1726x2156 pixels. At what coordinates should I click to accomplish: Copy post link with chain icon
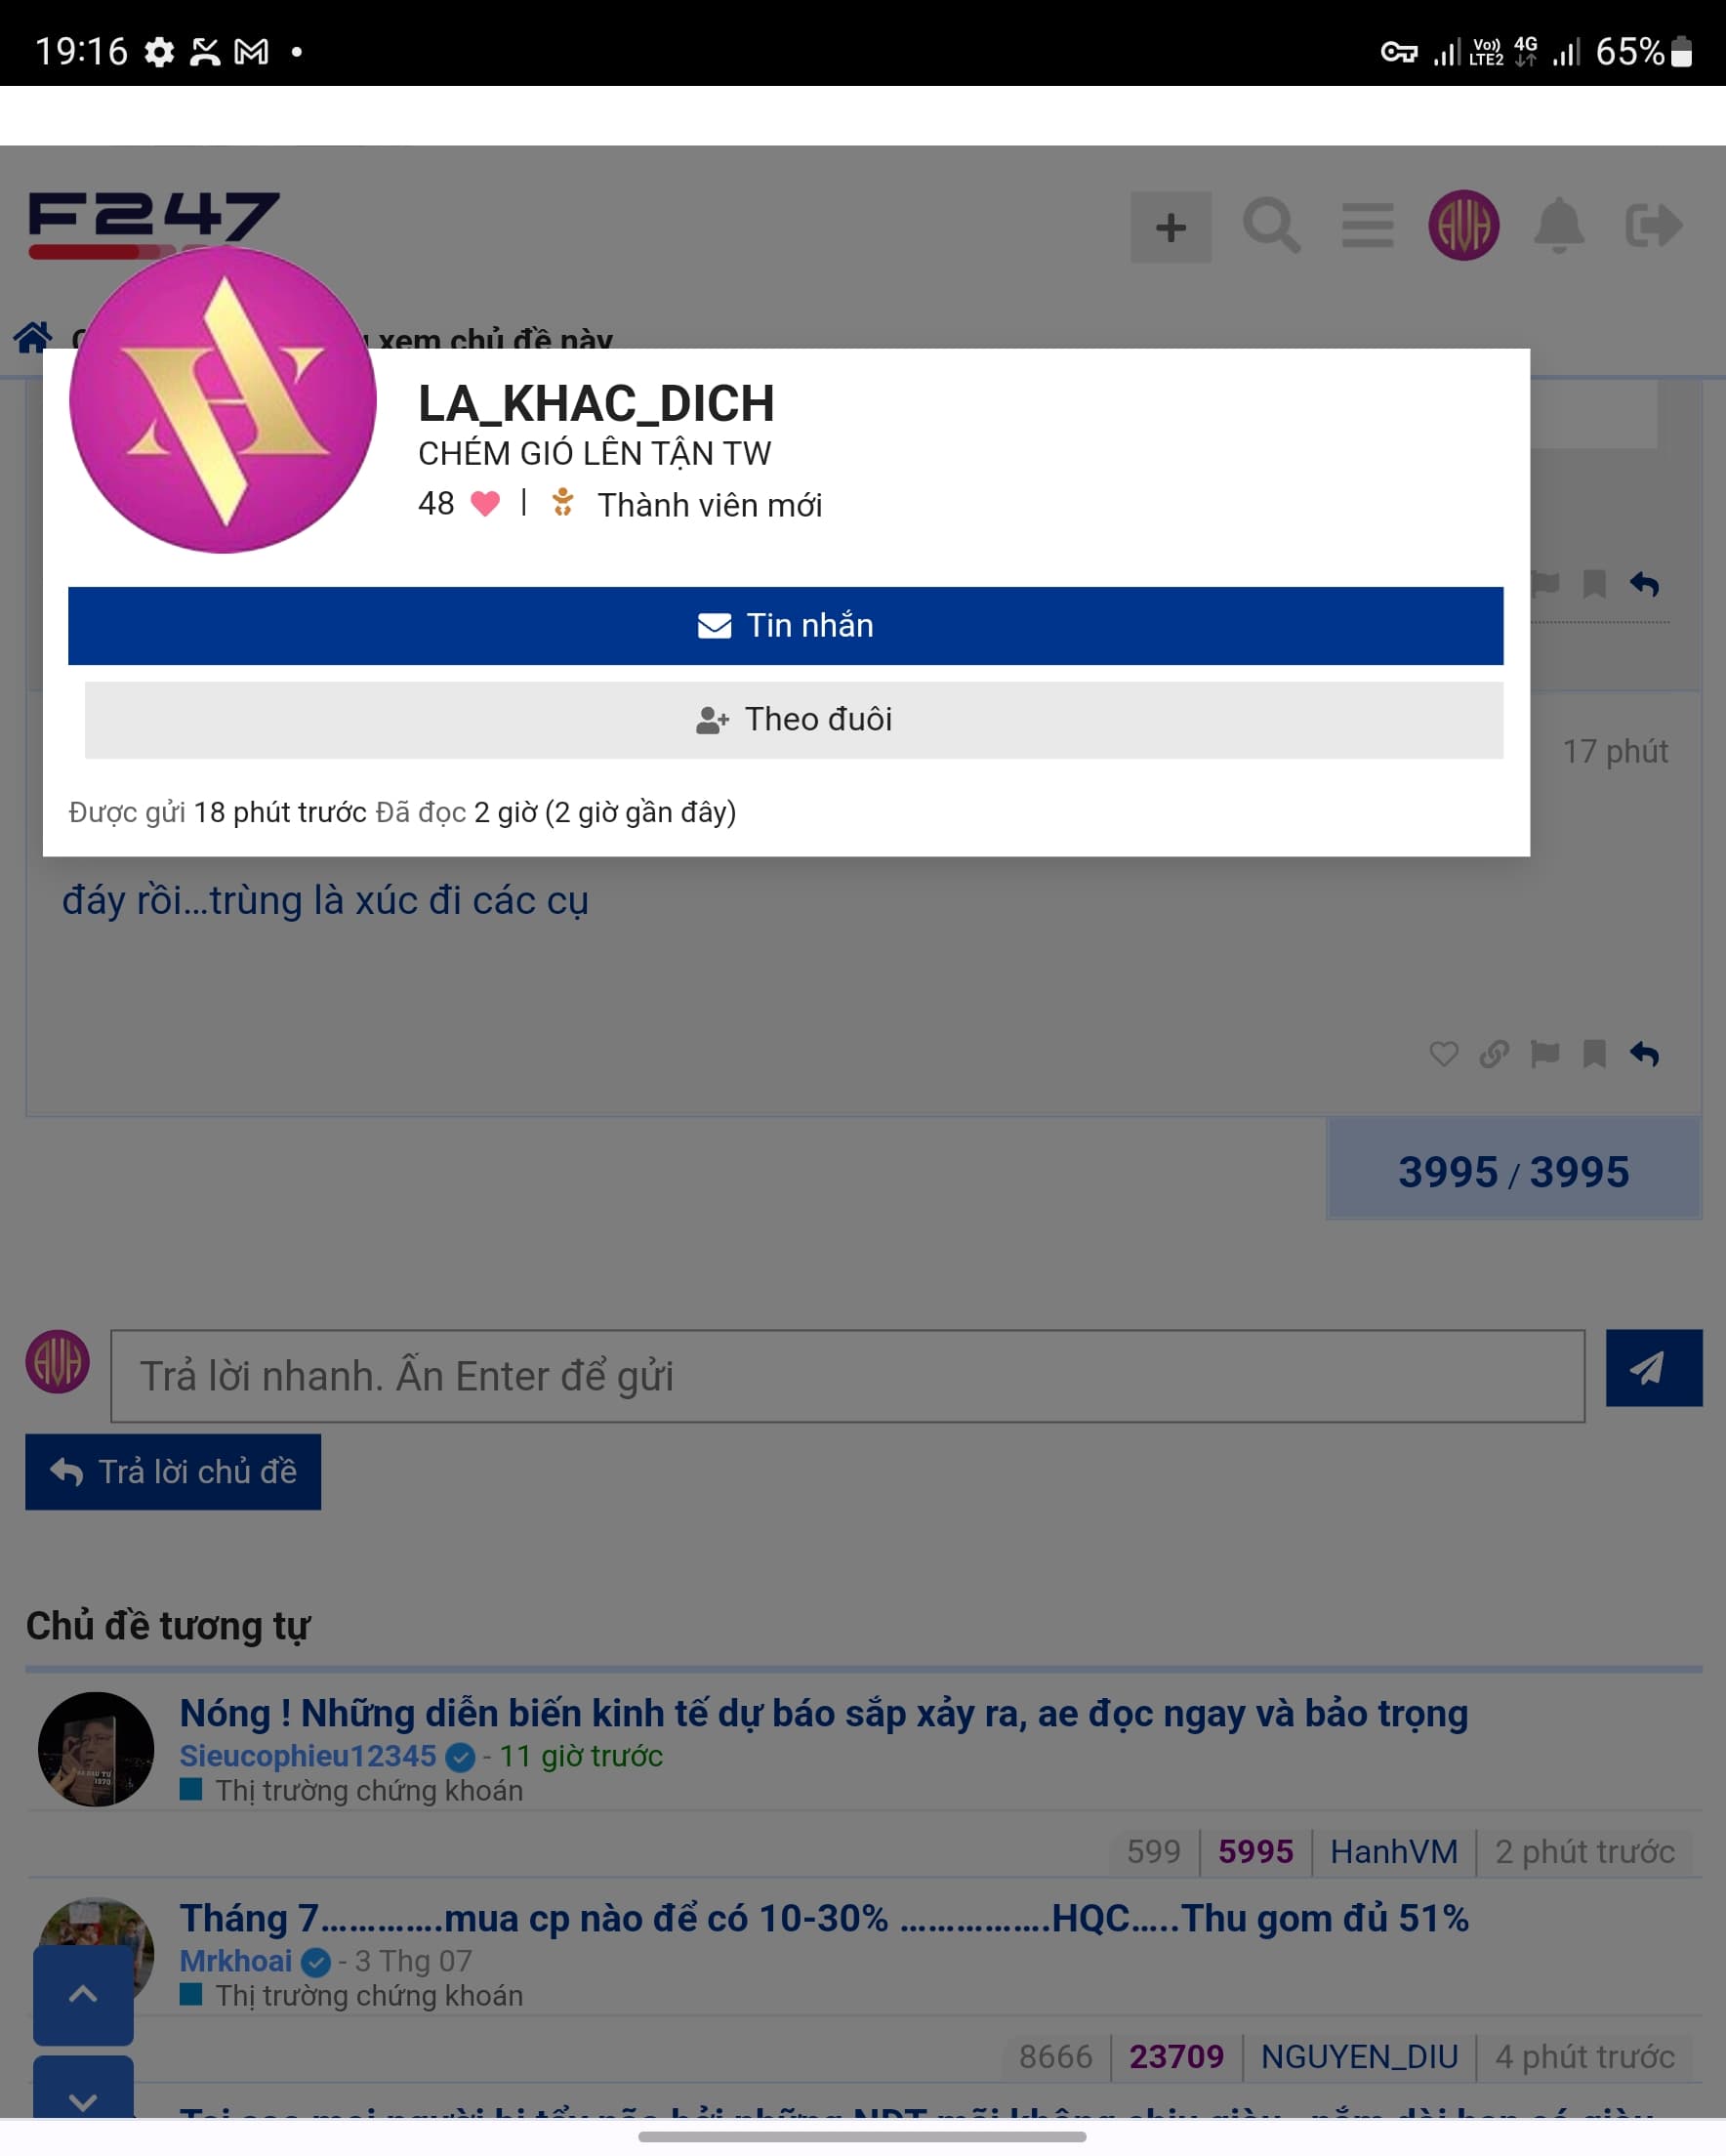1494,1054
